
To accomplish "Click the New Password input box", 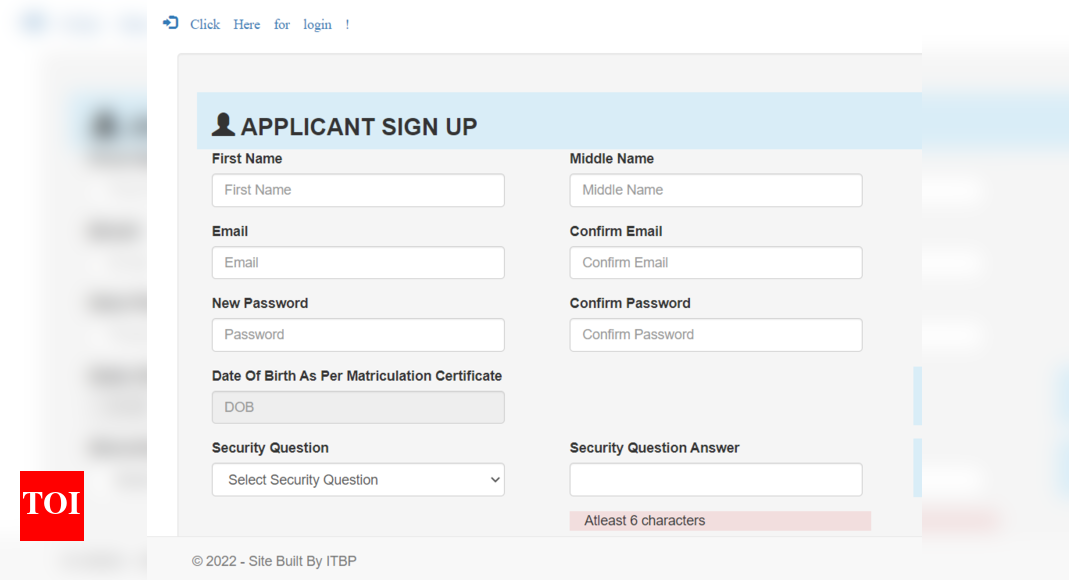I will pyautogui.click(x=358, y=335).
